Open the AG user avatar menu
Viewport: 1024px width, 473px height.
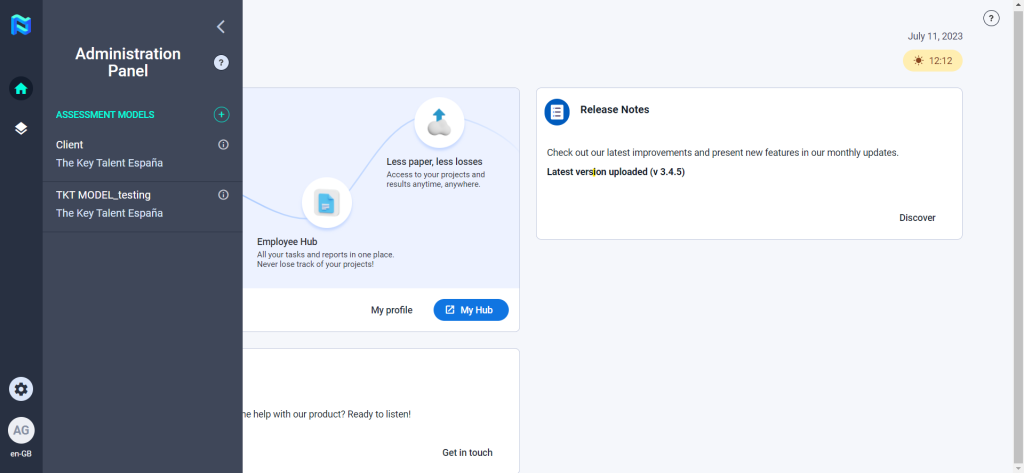pyautogui.click(x=21, y=430)
